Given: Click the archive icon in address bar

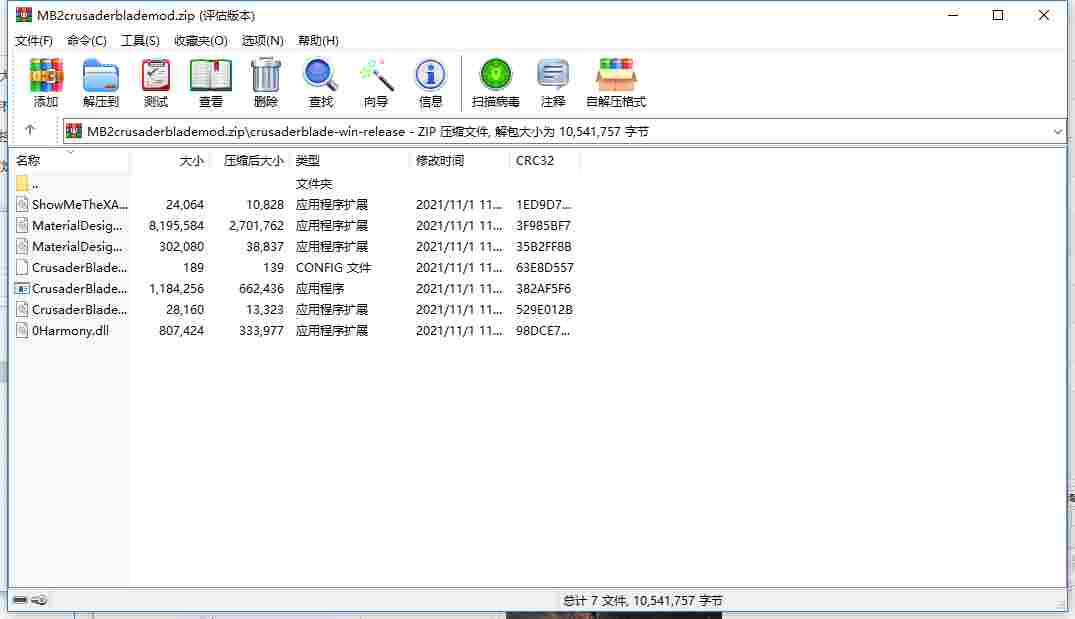Looking at the screenshot, I should 74,131.
